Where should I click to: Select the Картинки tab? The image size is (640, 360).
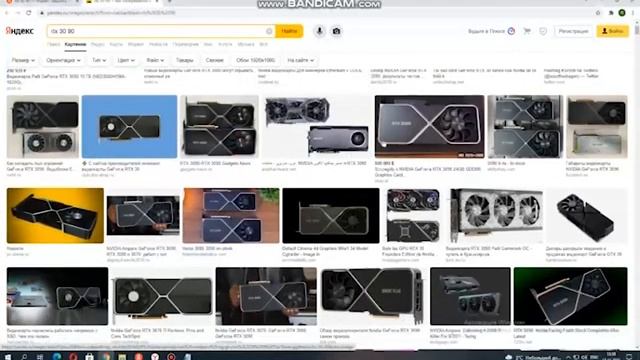point(76,44)
